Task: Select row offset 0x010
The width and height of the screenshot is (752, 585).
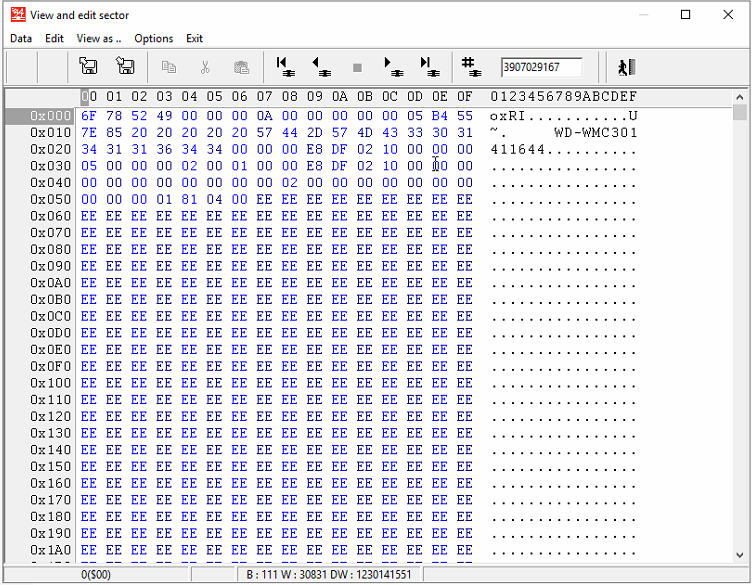Action: (x=50, y=133)
